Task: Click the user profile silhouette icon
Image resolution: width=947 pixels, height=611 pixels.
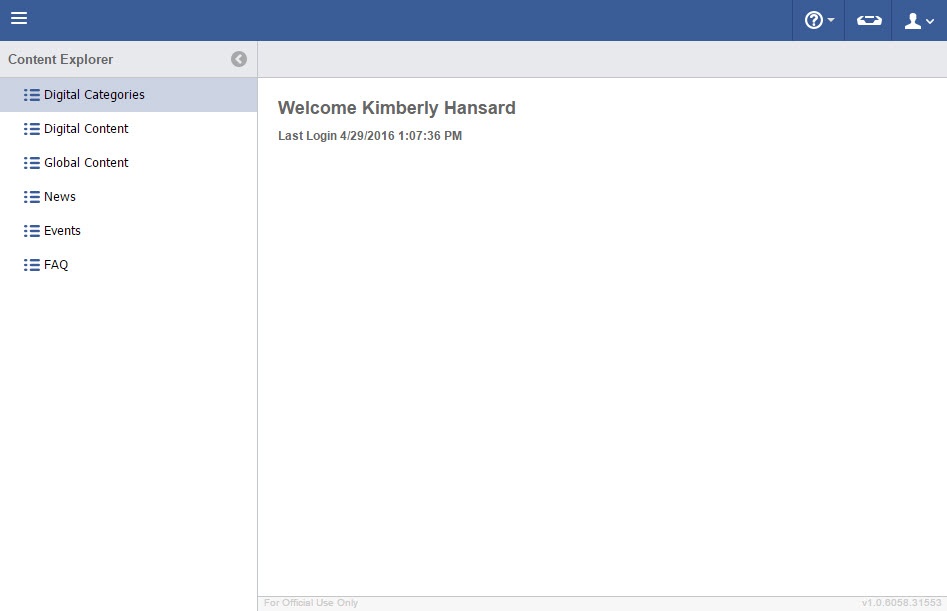Action: [x=912, y=20]
